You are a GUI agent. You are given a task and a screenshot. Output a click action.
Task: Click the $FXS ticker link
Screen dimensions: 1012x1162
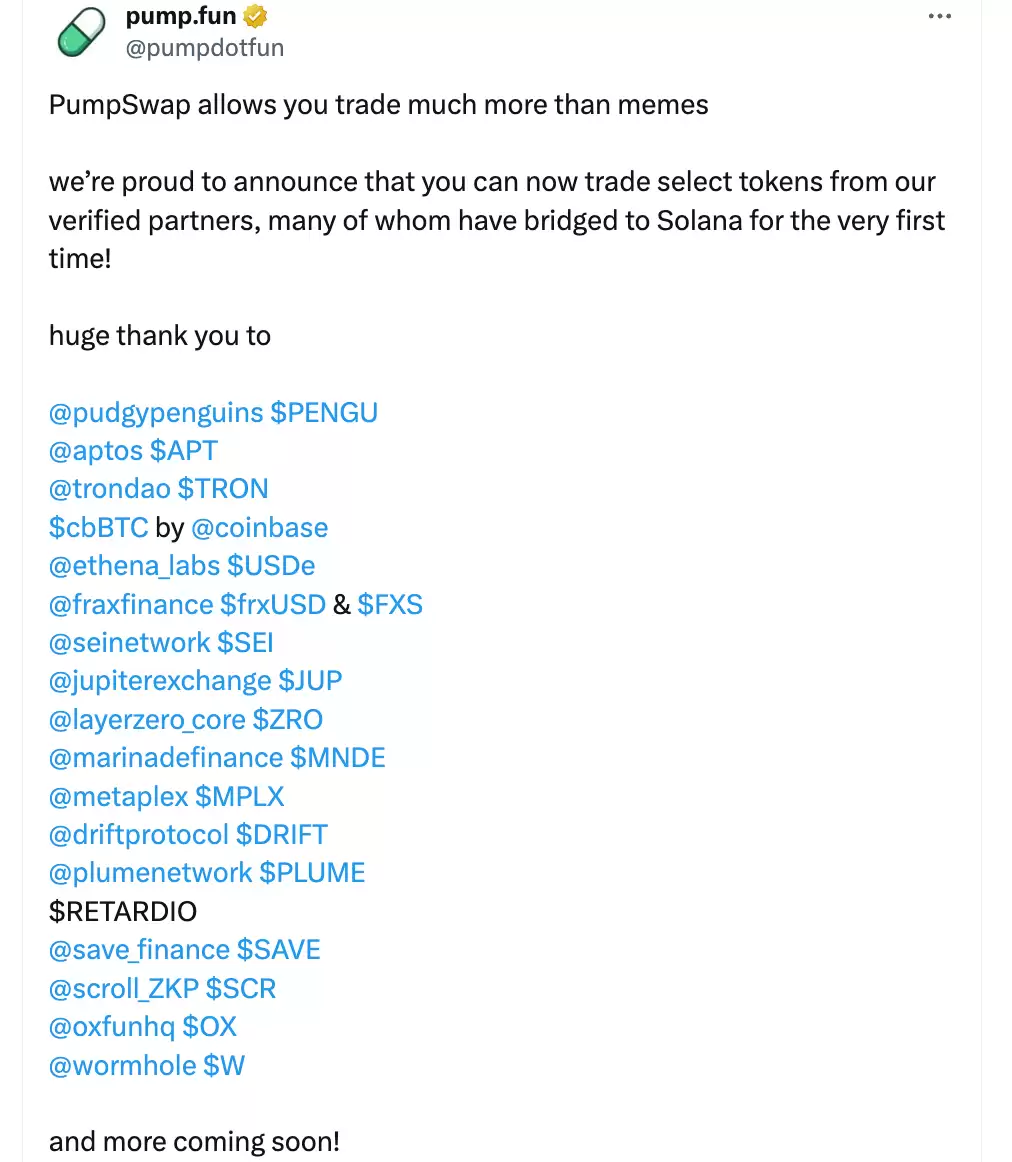click(x=390, y=604)
